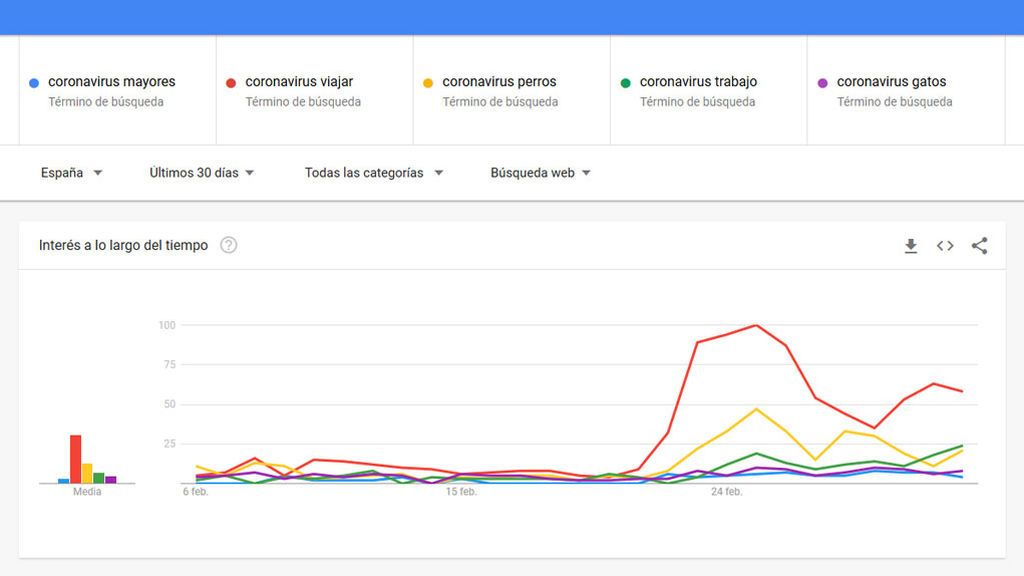
Task: Open the Últimos 30 días time range dropdown
Action: tap(201, 172)
